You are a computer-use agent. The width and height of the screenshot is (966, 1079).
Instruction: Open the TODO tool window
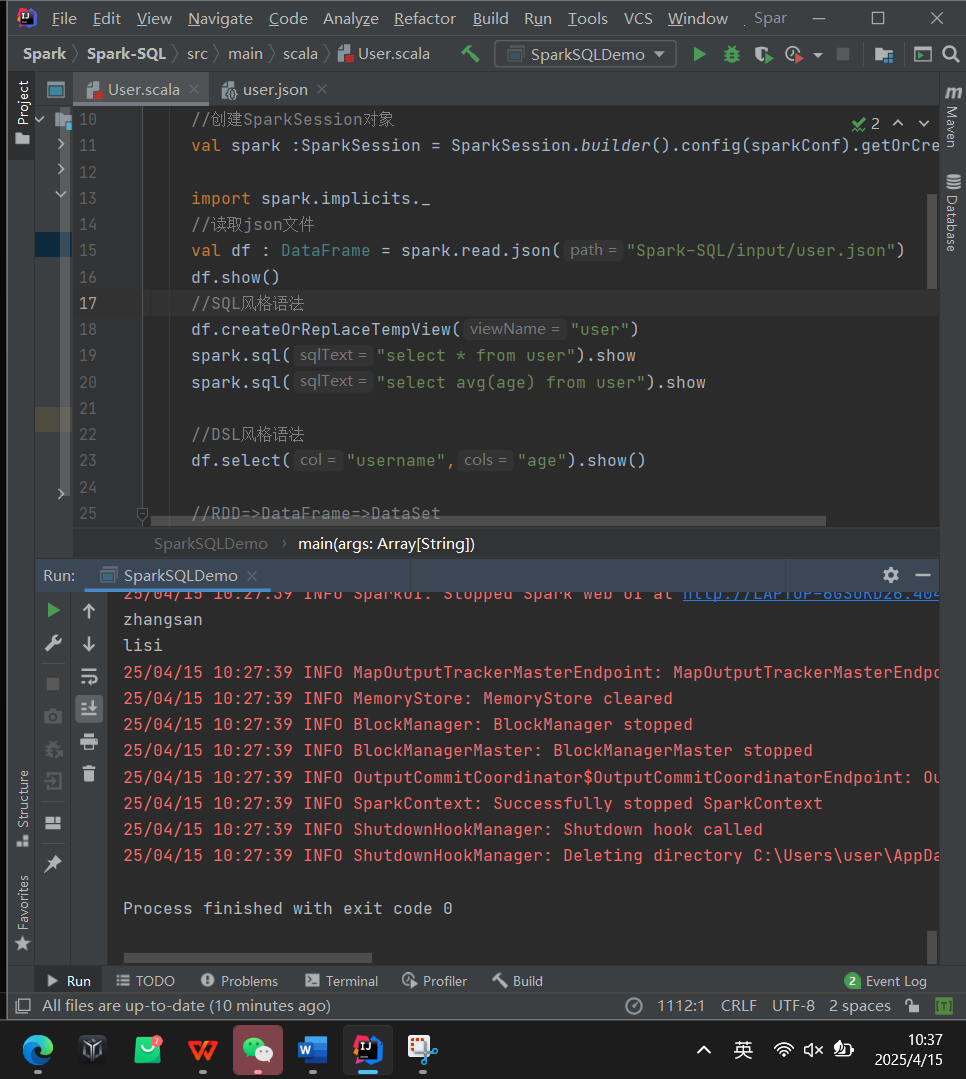(x=145, y=981)
